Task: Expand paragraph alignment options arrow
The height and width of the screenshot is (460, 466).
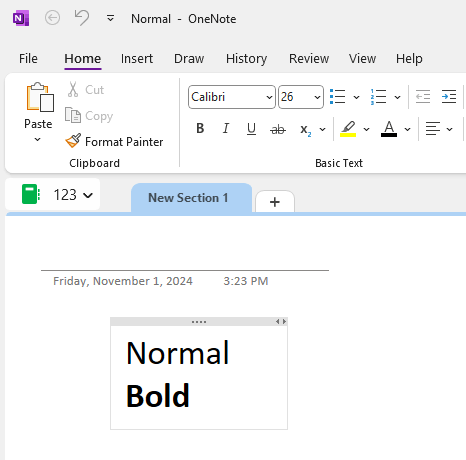Action: point(449,129)
